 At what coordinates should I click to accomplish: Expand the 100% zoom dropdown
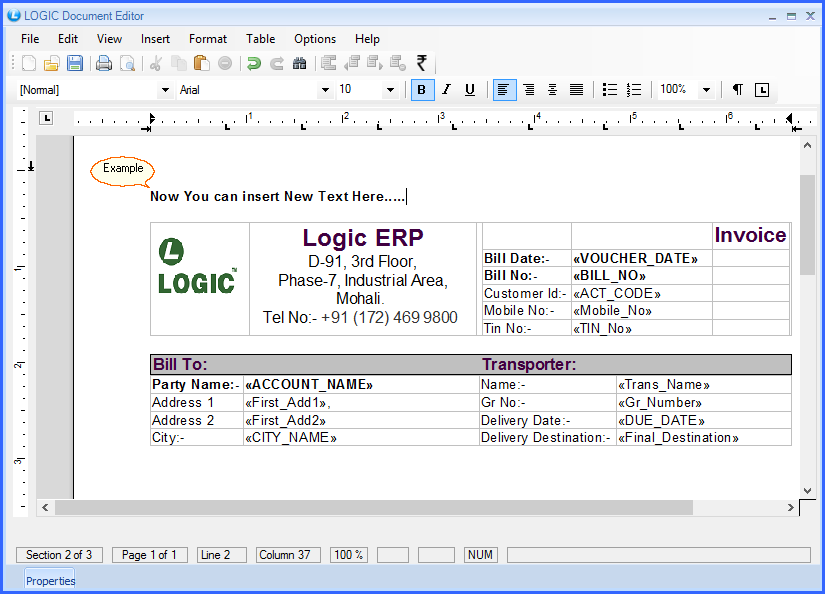pyautogui.click(x=706, y=90)
